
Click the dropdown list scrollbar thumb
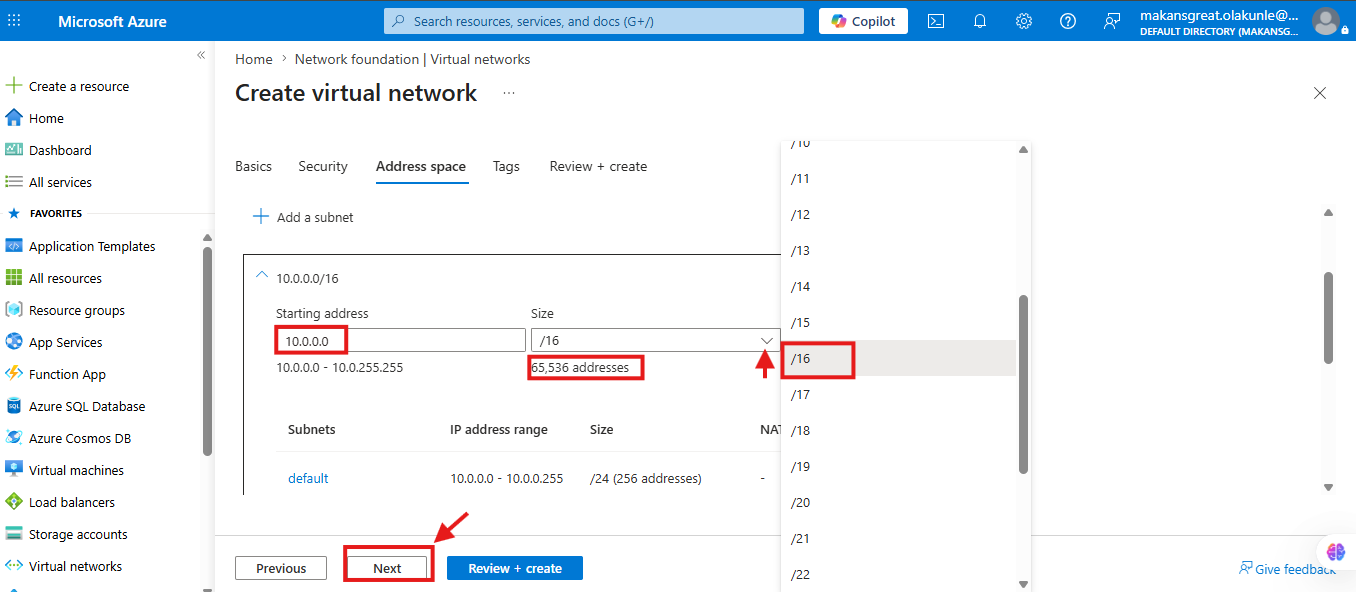coord(1023,384)
